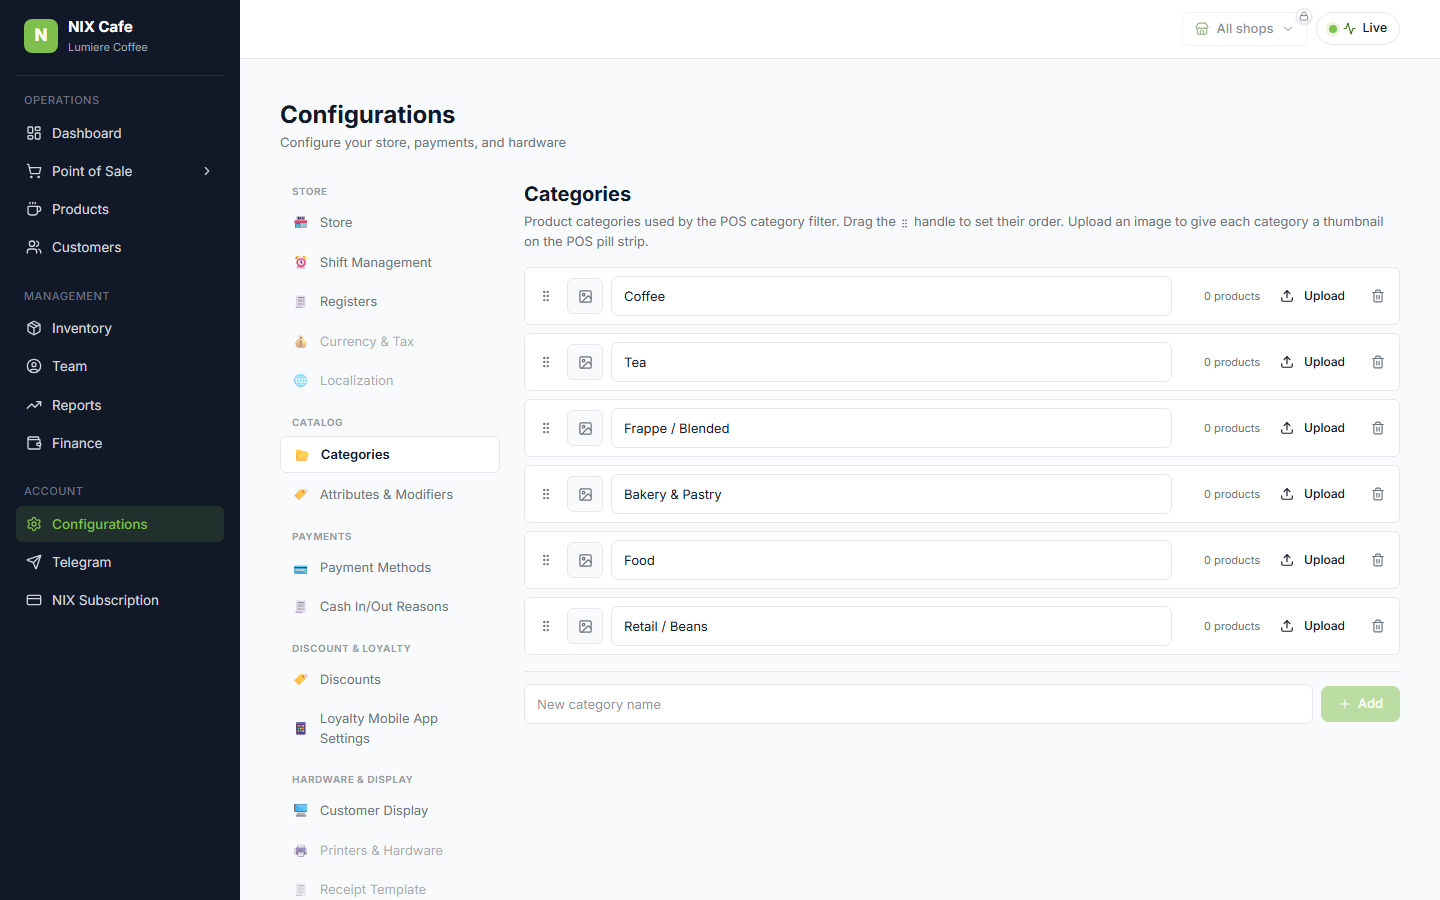
Task: Edit the Tea category name field
Action: point(891,362)
